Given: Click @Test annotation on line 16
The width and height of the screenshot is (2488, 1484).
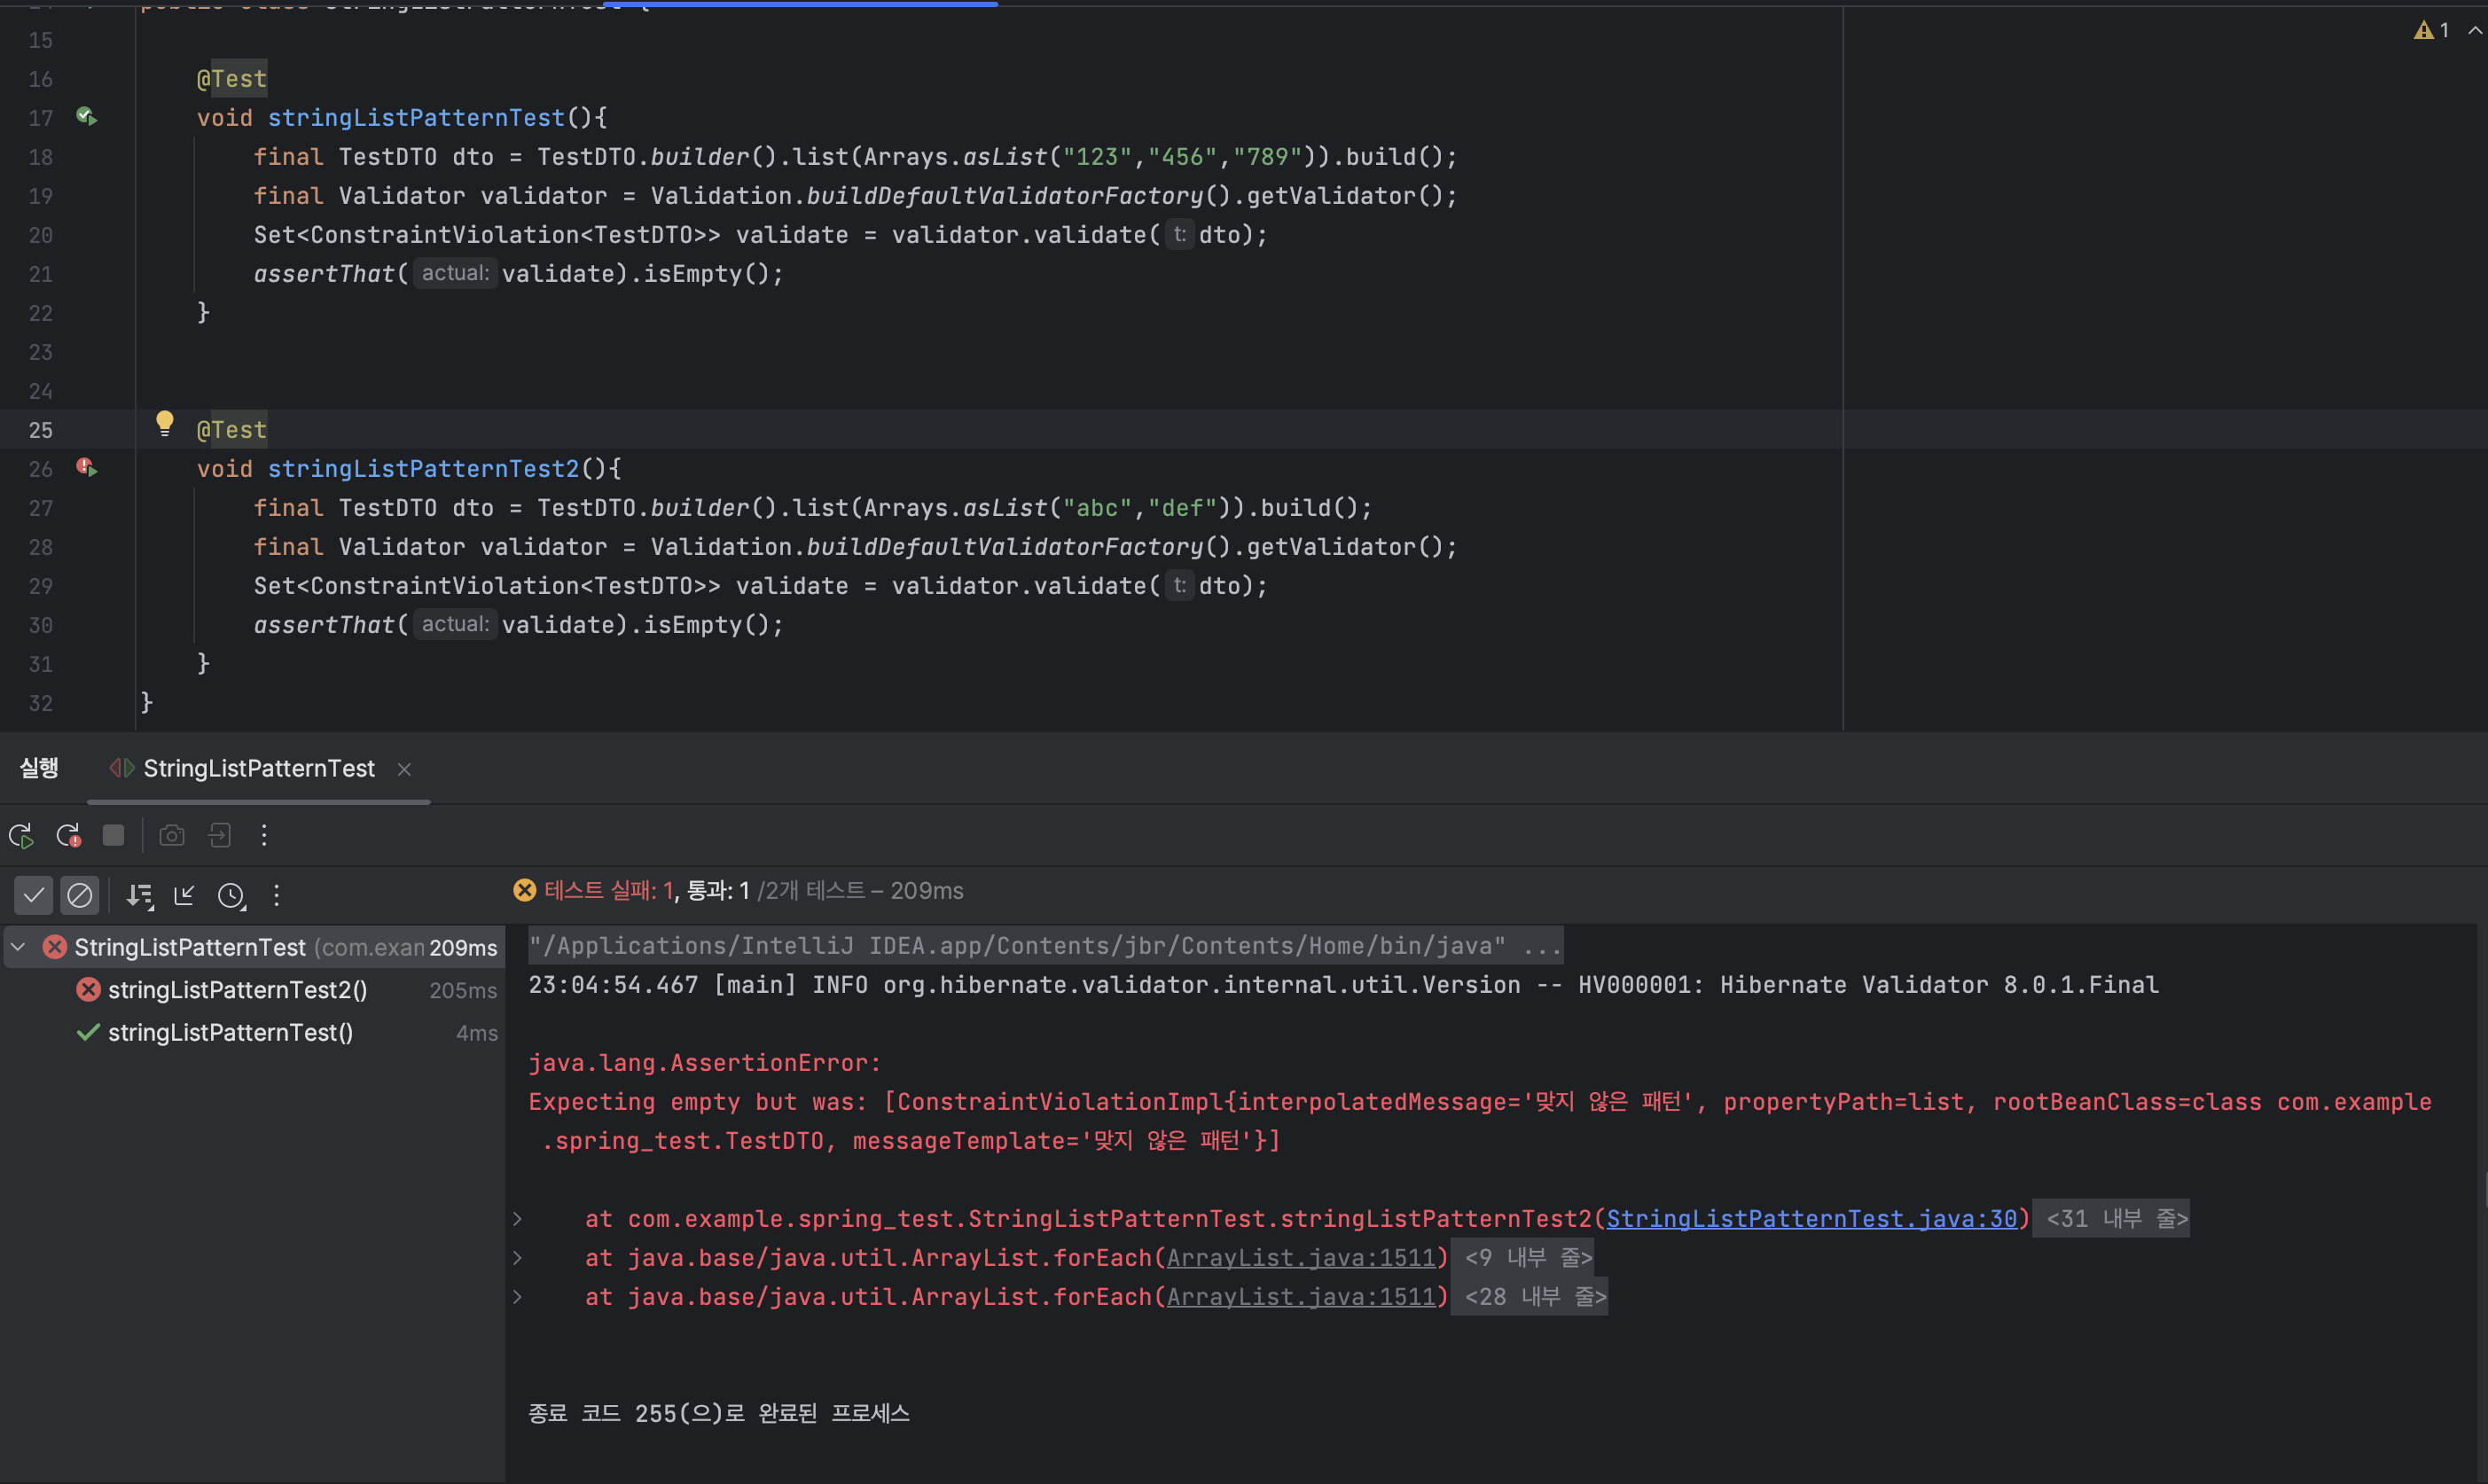Looking at the screenshot, I should coord(232,79).
